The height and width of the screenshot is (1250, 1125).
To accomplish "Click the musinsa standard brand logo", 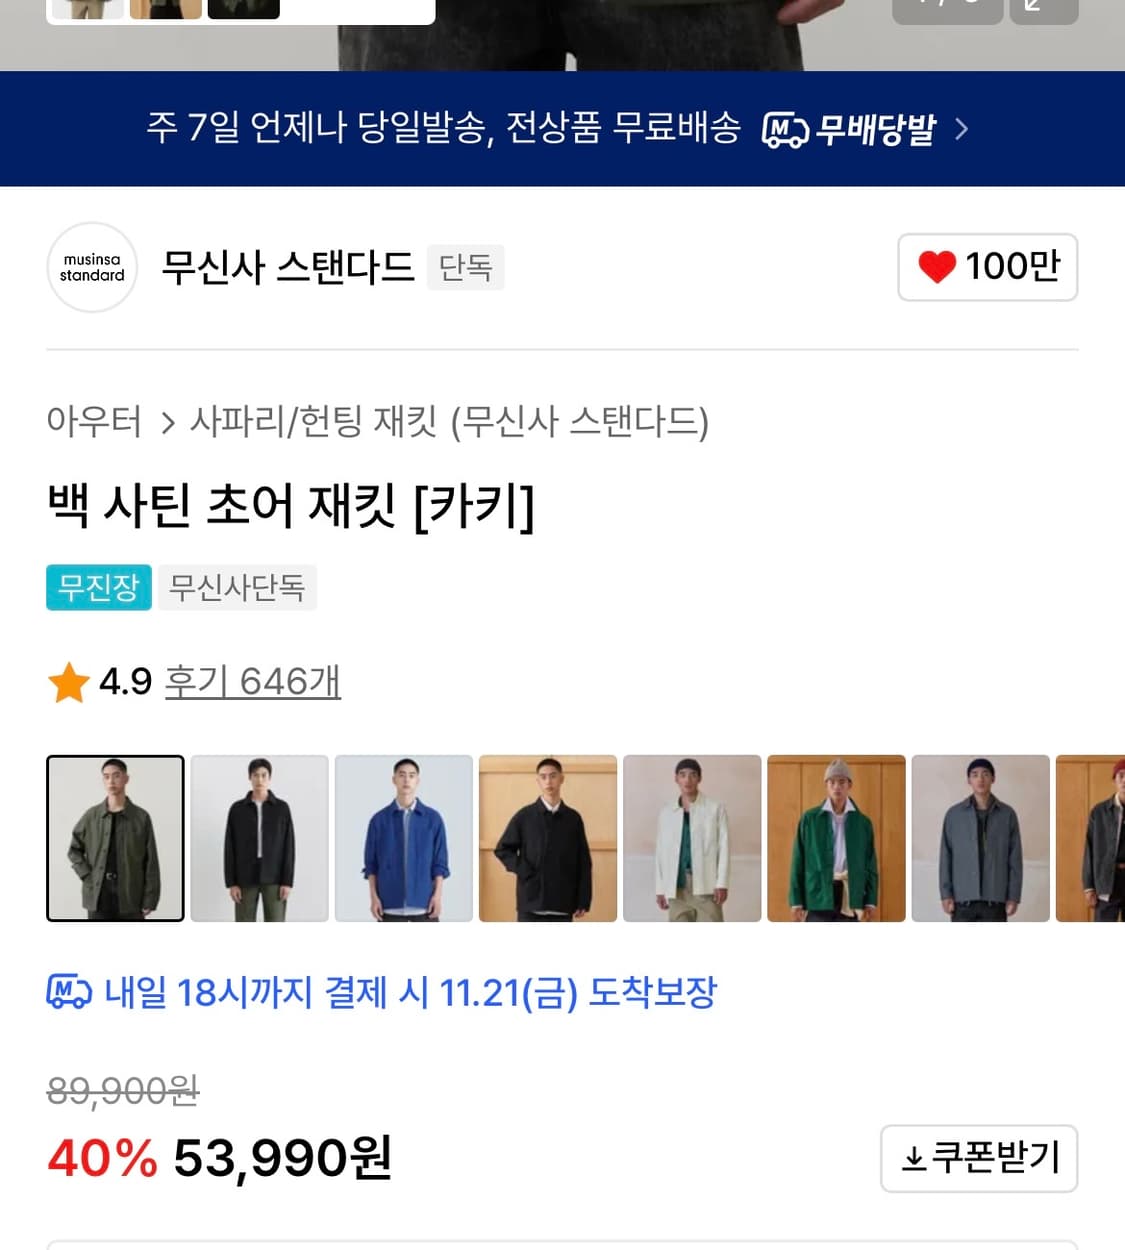I will pyautogui.click(x=91, y=268).
